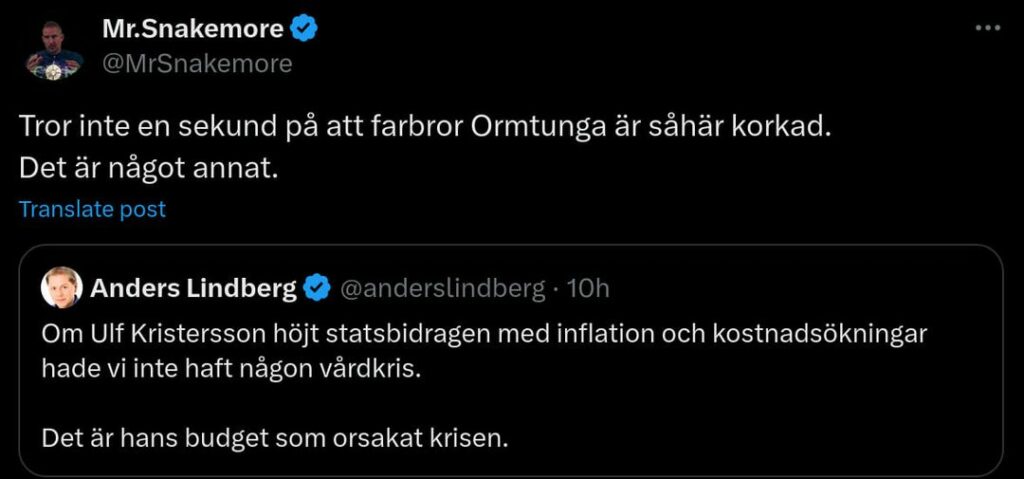Open Anders Lindberg's display name link
This screenshot has width=1024, height=479.
pyautogui.click(x=194, y=289)
